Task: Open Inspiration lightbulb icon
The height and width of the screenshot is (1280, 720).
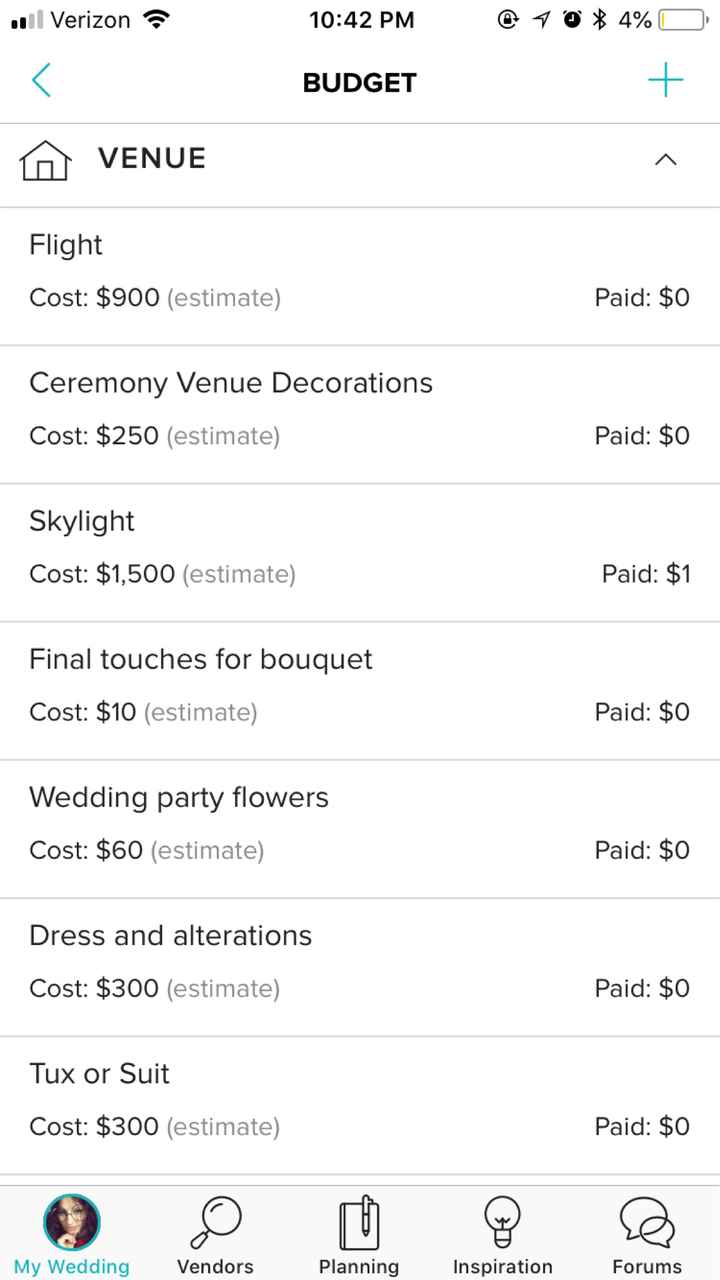Action: click(502, 1222)
